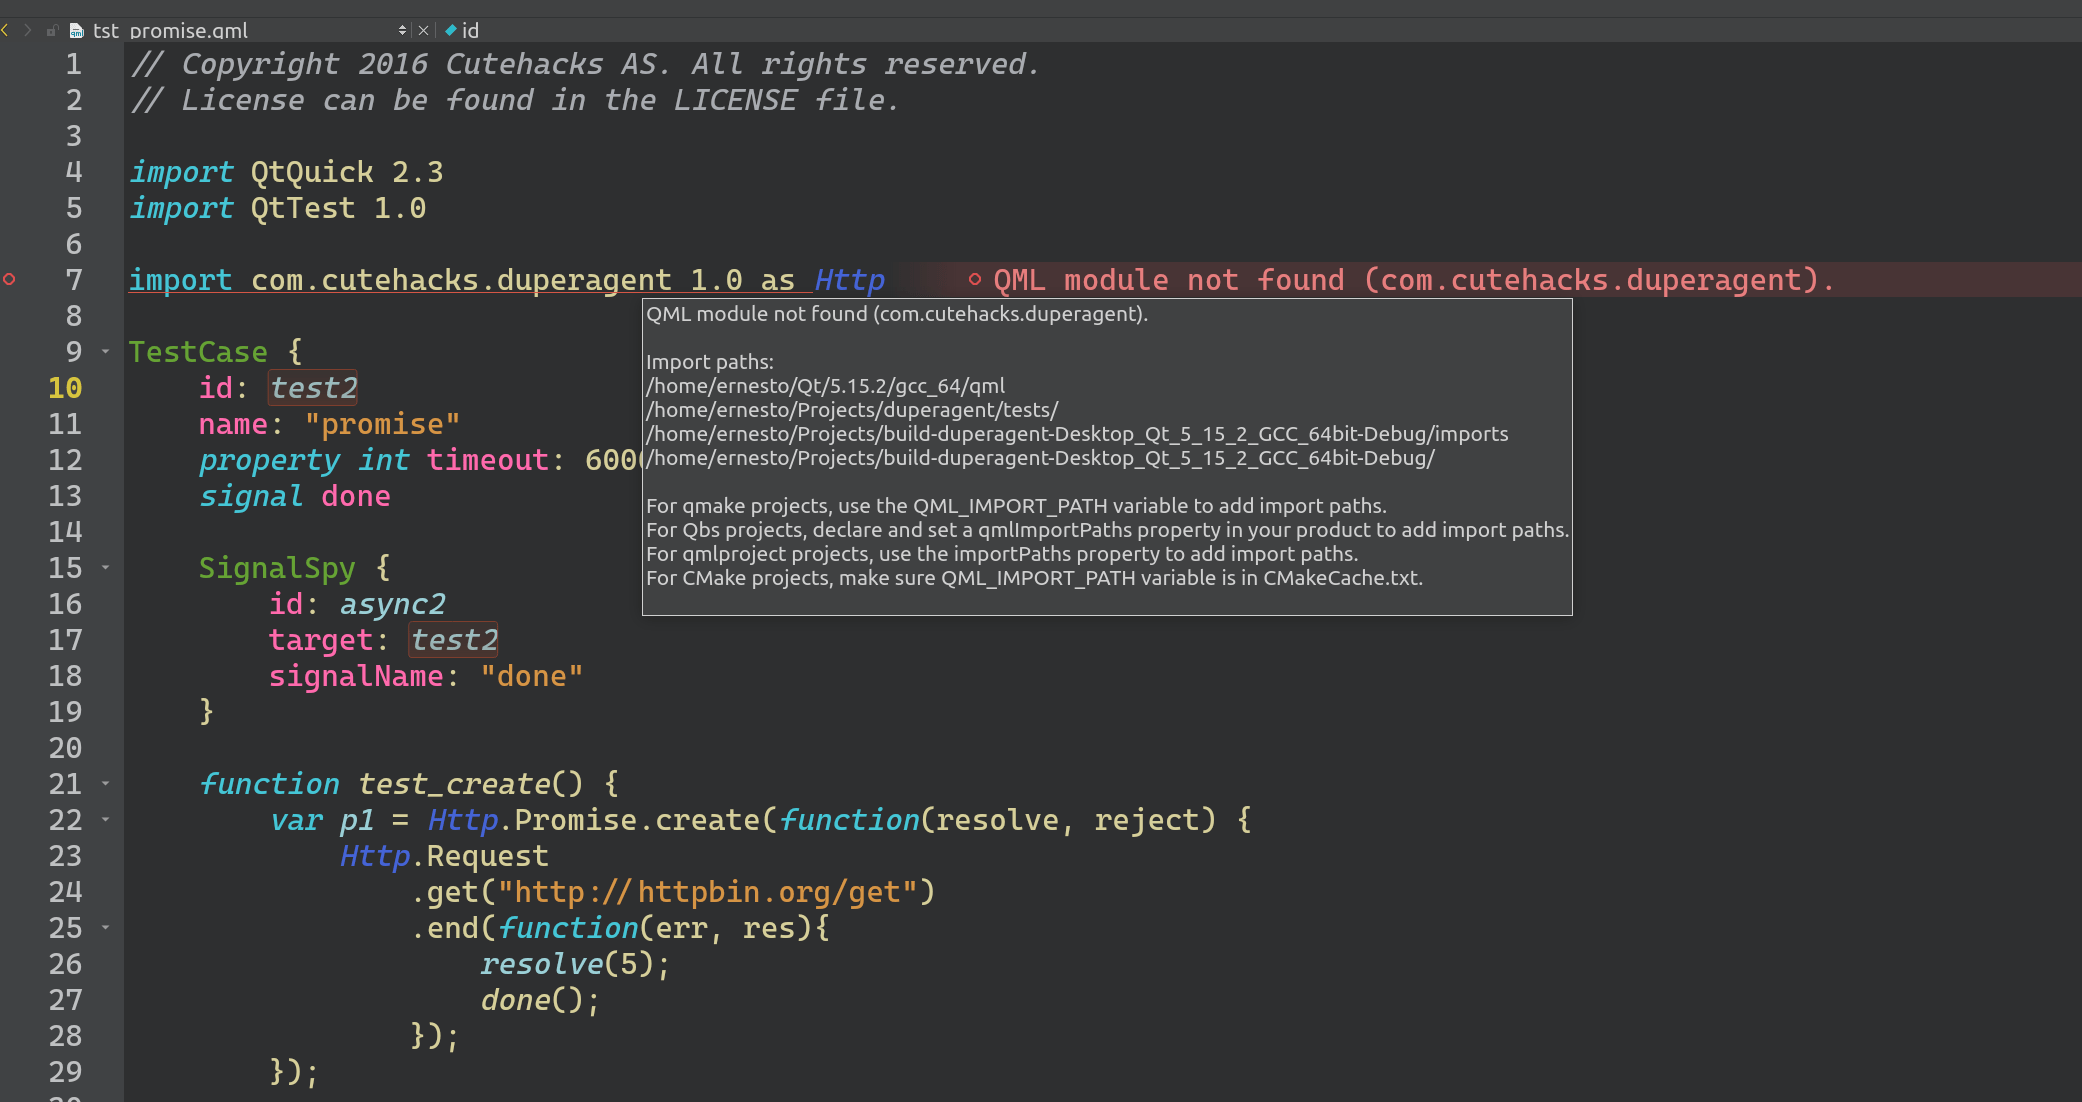Click the file lock (read-only) icon
The width and height of the screenshot is (2082, 1102).
point(52,31)
